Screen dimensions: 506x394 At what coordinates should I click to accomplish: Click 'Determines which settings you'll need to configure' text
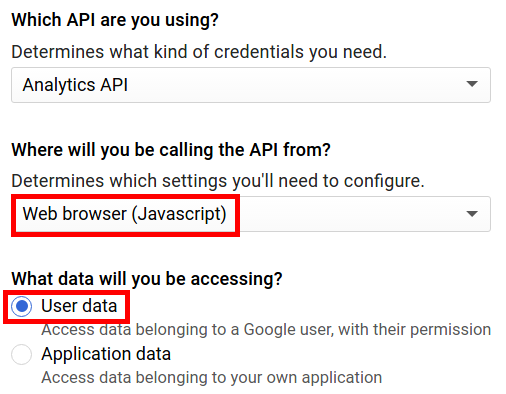218,181
